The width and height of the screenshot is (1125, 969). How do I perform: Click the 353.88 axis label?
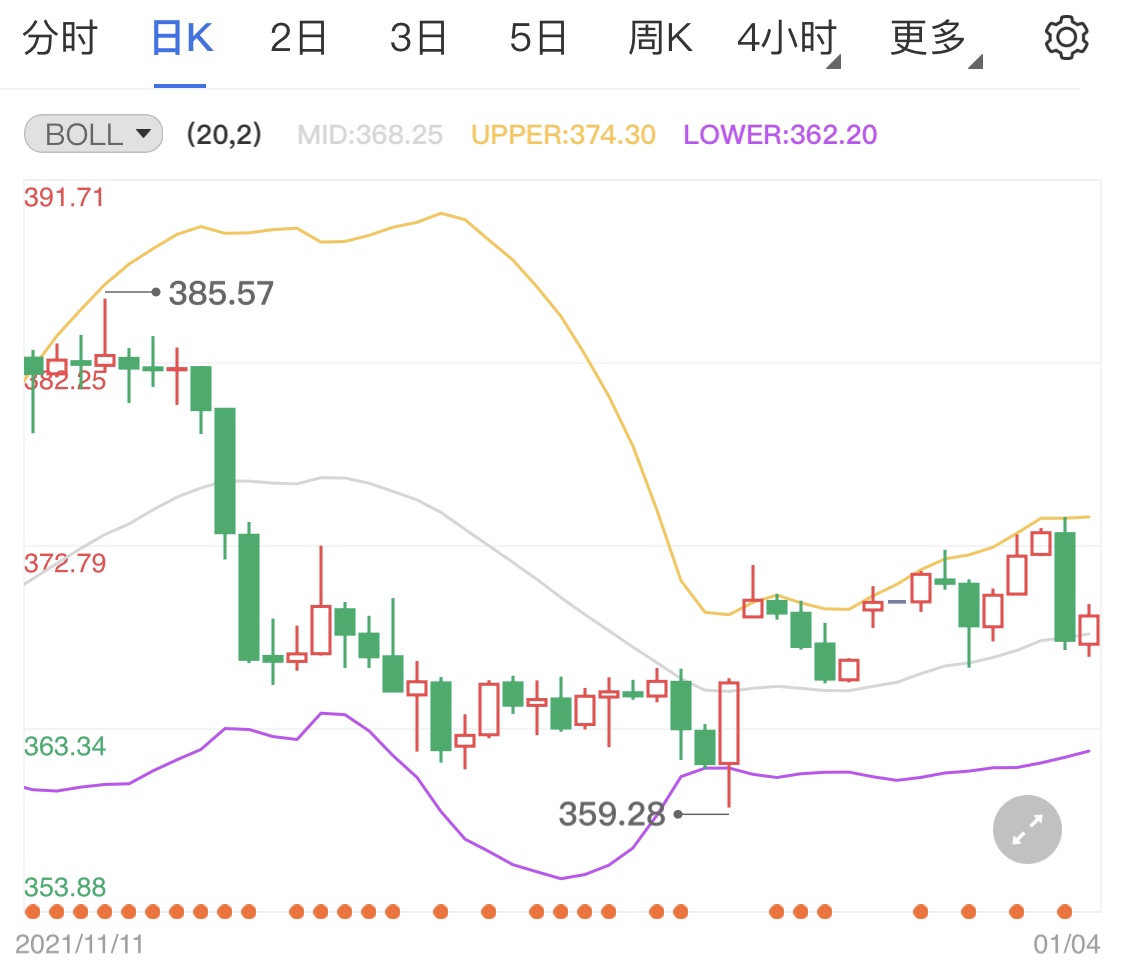click(65, 887)
